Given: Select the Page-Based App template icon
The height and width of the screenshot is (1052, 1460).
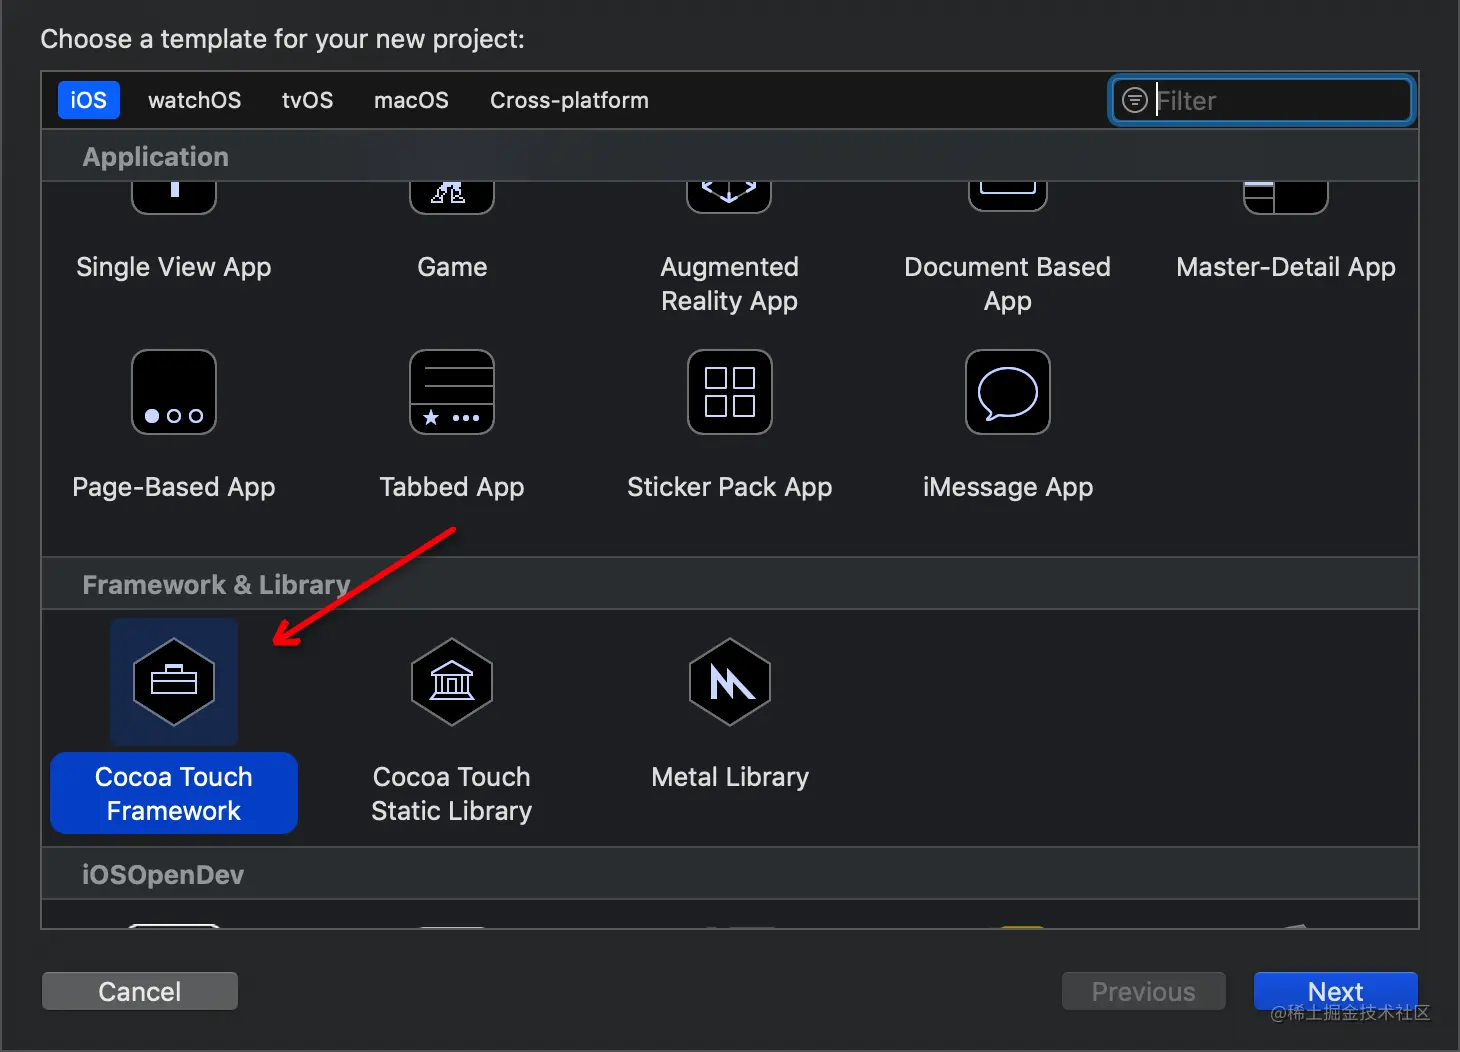Looking at the screenshot, I should [x=174, y=392].
